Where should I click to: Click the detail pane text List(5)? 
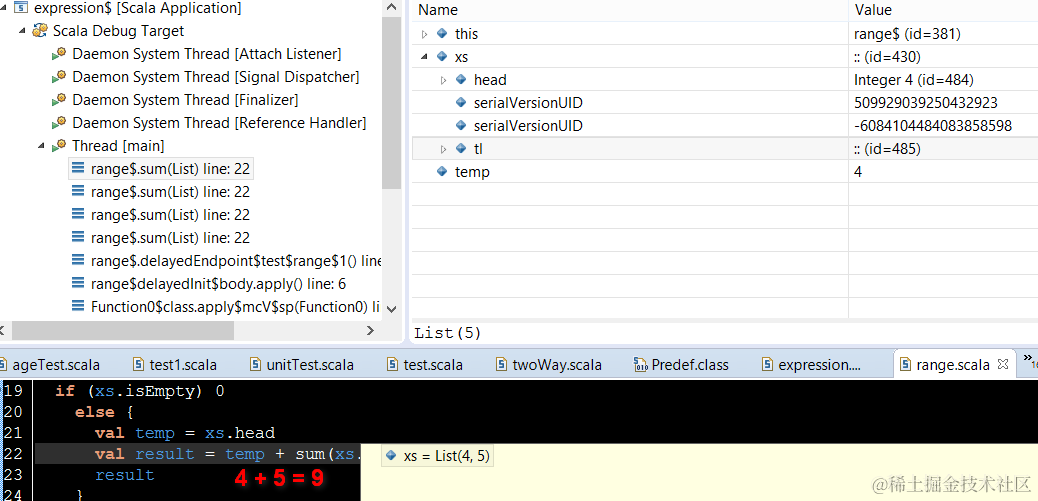click(448, 333)
